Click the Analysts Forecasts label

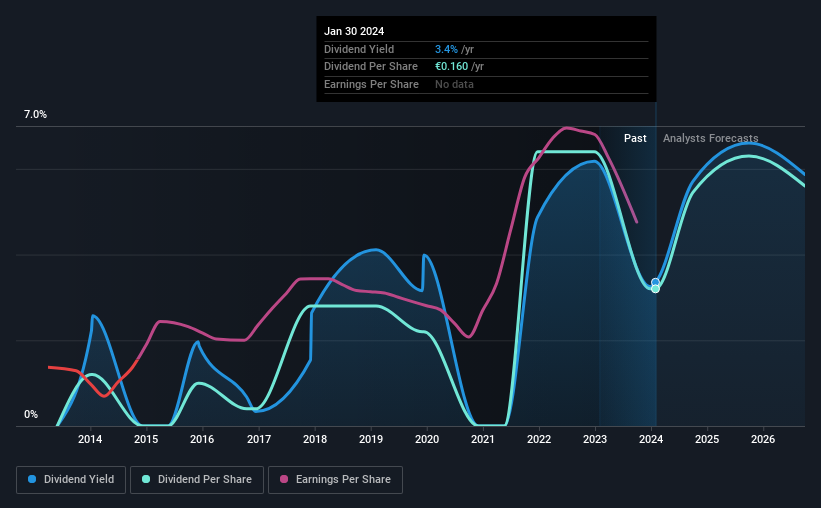click(711, 138)
